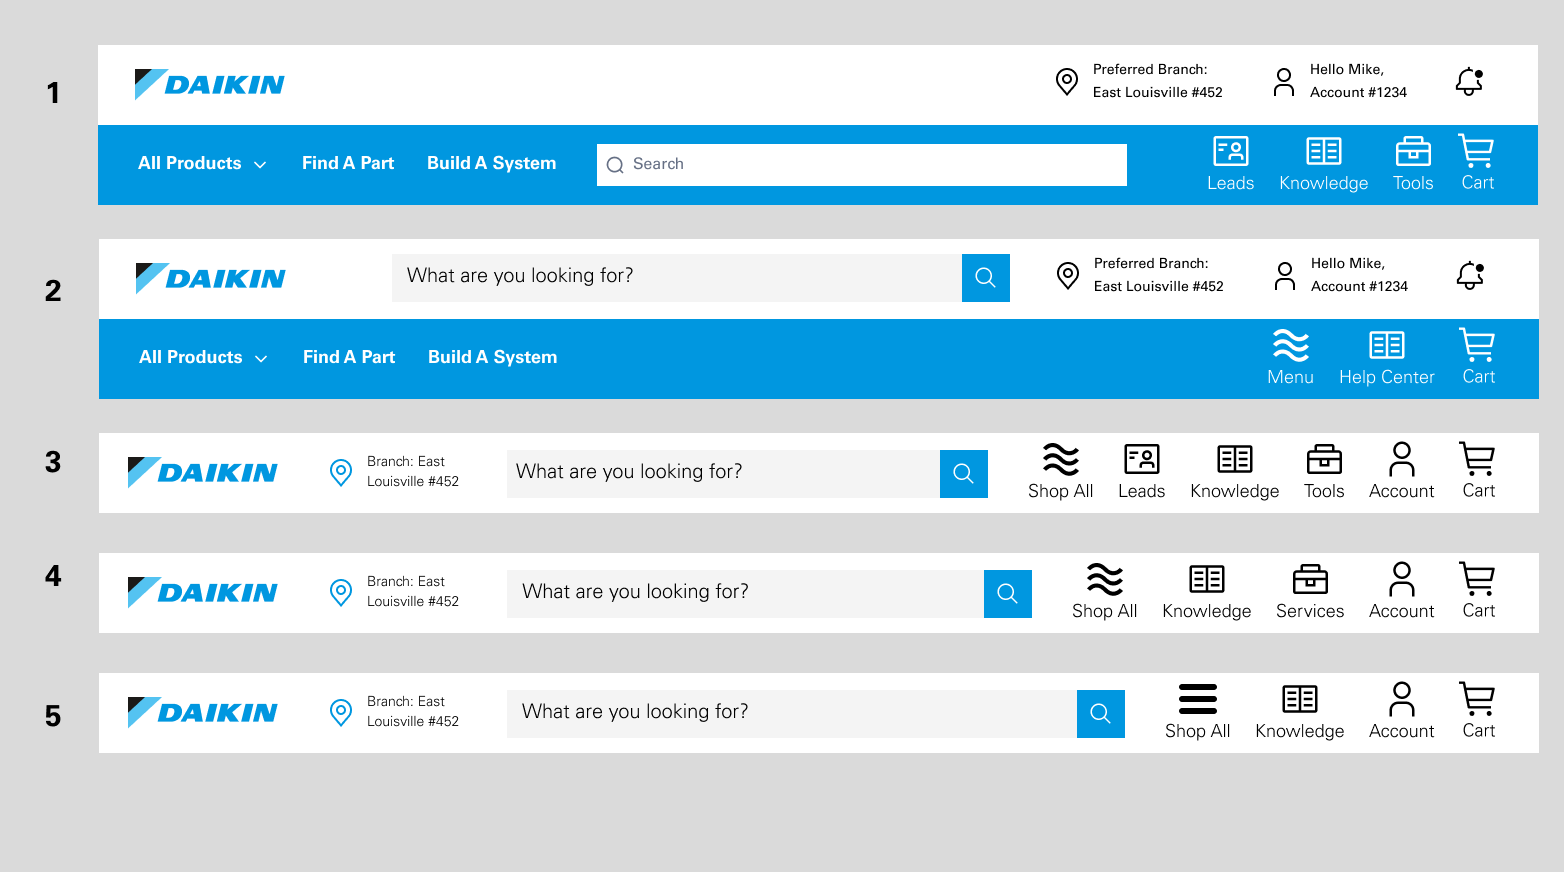Expand All Products dropdown in variant 1

click(202, 163)
